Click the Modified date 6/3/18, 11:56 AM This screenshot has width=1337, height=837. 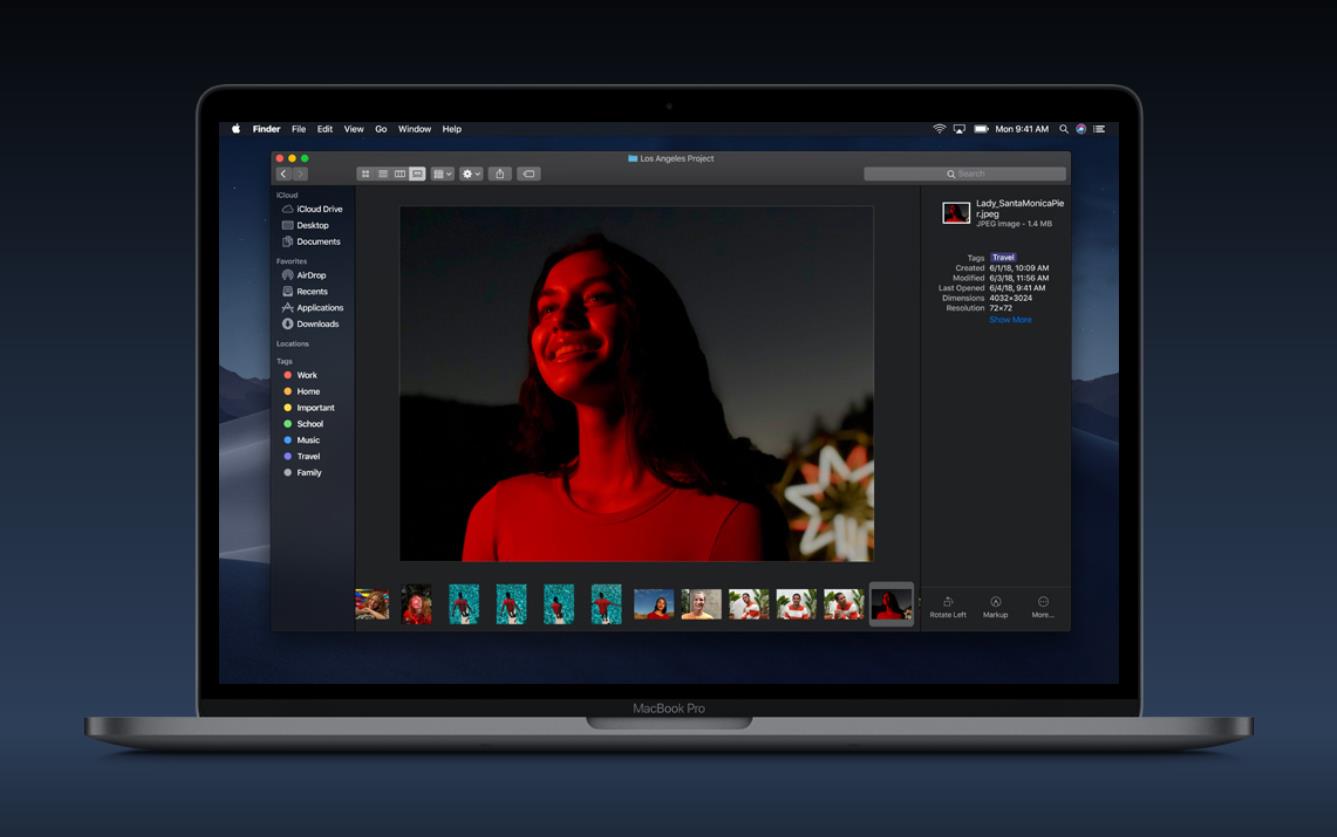(1019, 278)
